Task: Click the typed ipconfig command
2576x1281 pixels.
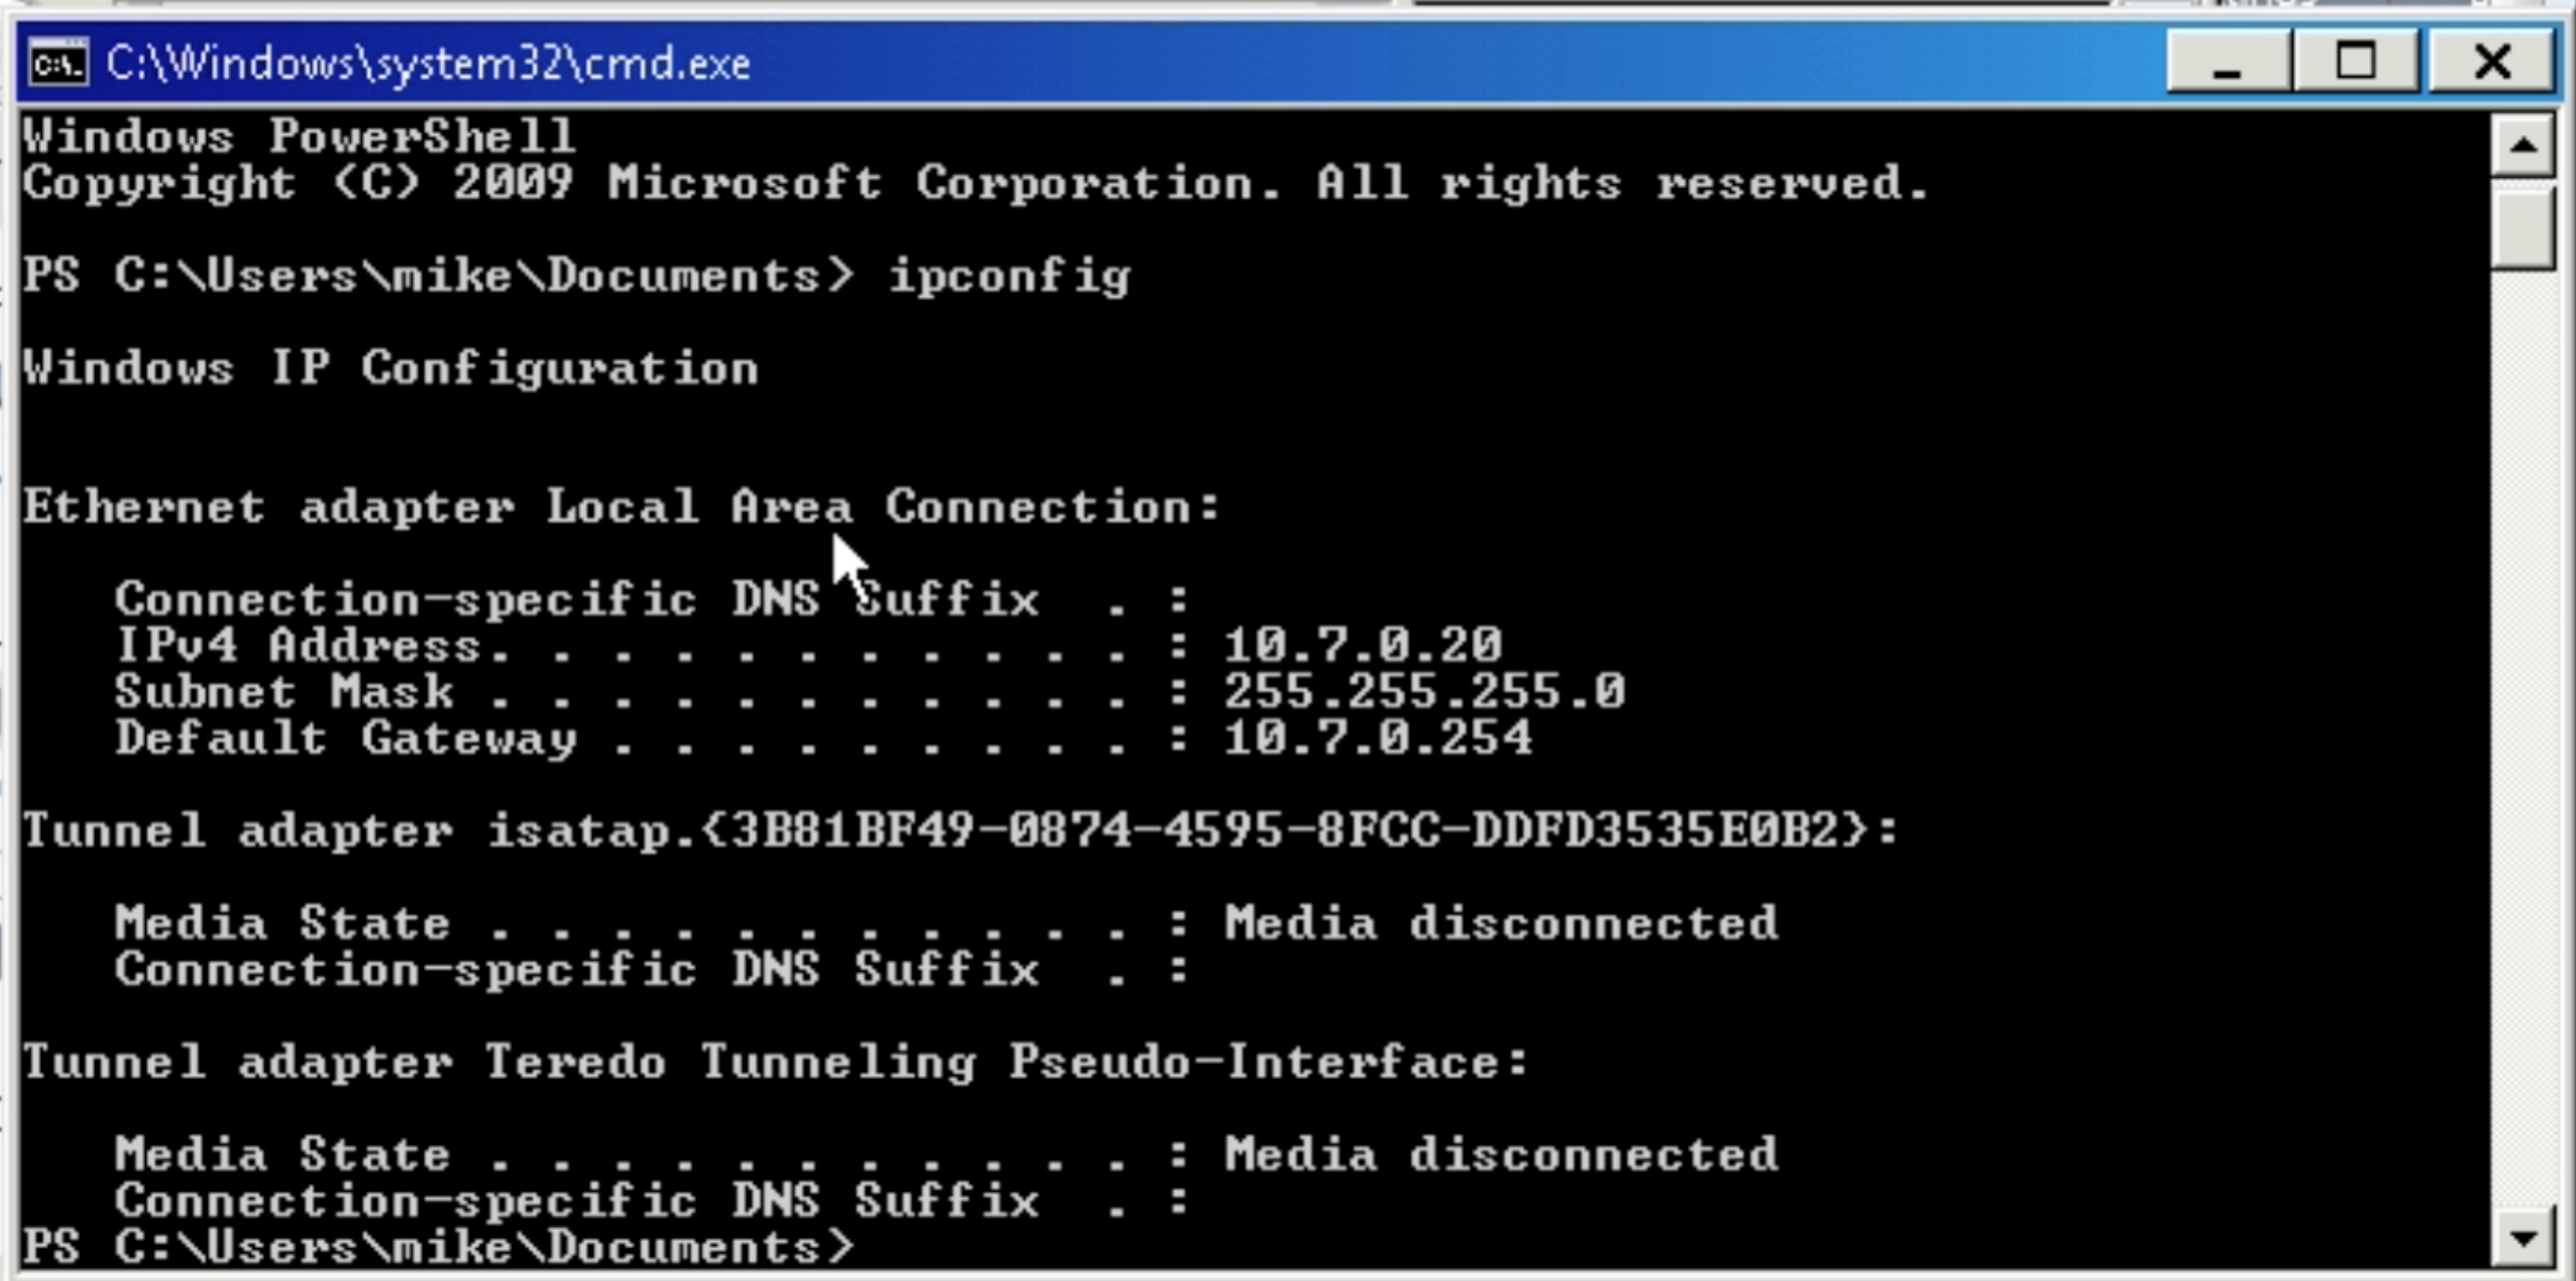Action: pos(1010,276)
